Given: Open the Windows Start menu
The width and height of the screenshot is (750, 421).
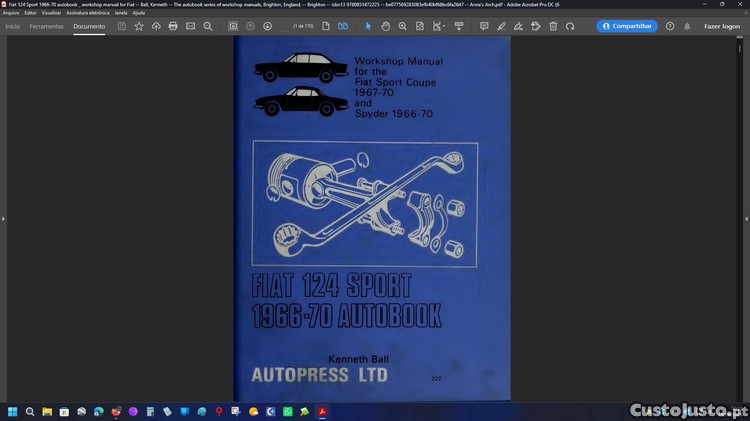Looking at the screenshot, I should point(12,411).
